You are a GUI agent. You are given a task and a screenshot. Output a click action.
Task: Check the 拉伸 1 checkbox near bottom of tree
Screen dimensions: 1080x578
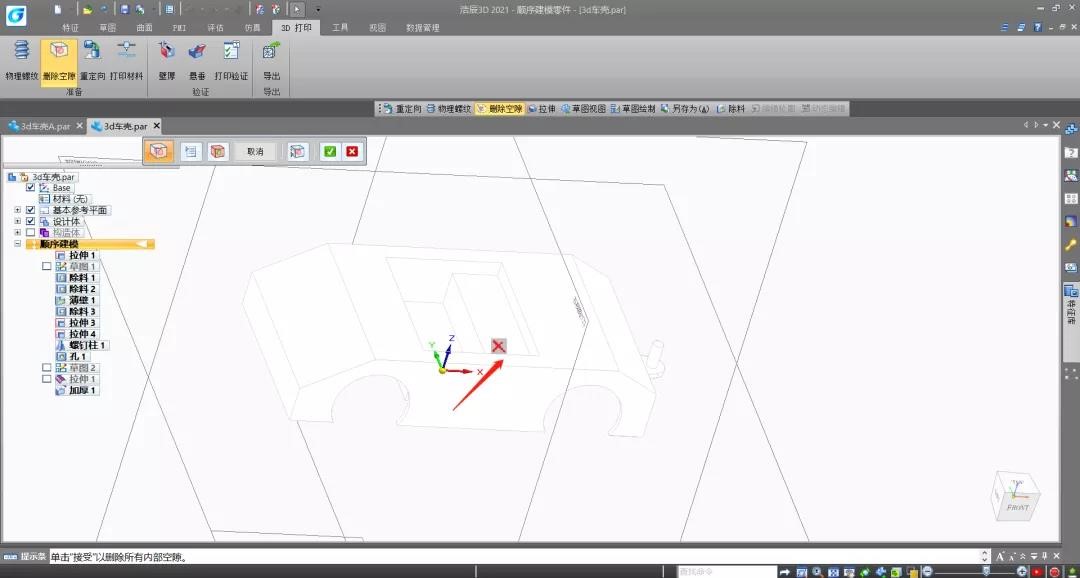pos(47,379)
